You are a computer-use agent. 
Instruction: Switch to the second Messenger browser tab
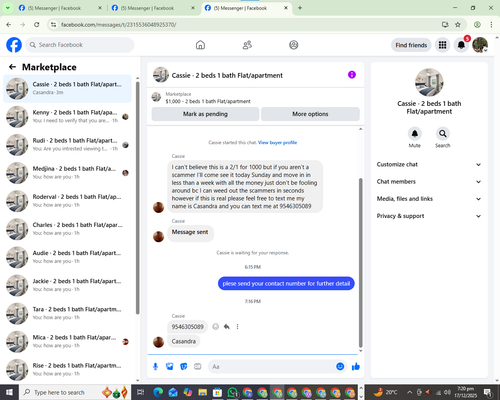153,8
